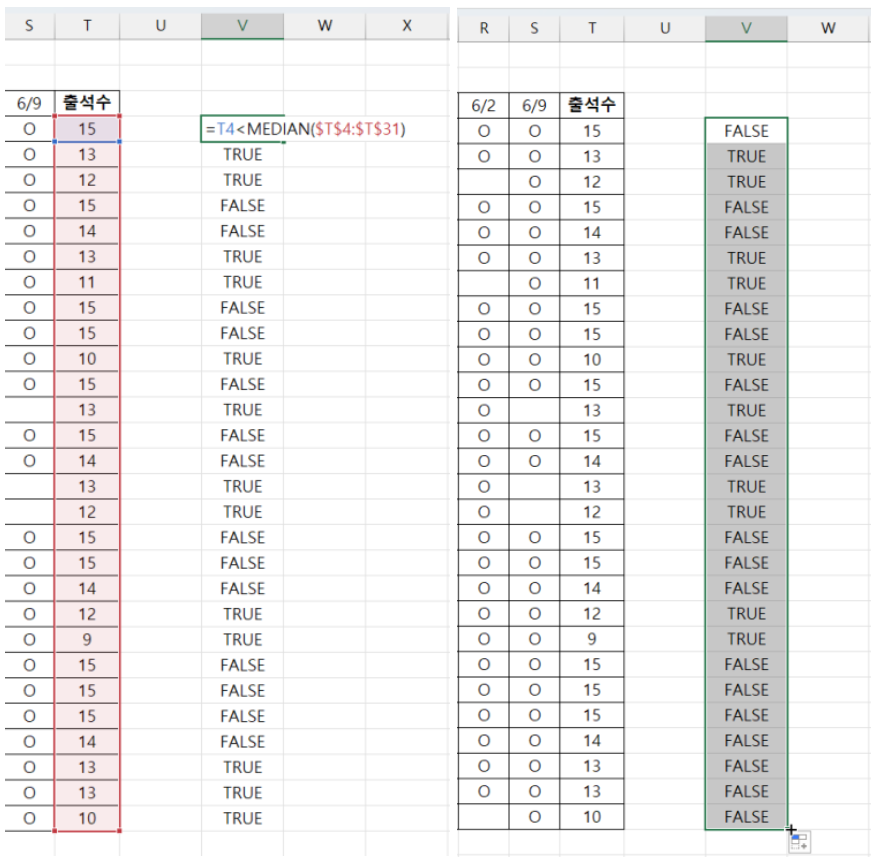The image size is (873, 861).
Task: Click the white active FALSE cell atop right selection
Action: pyautogui.click(x=746, y=131)
